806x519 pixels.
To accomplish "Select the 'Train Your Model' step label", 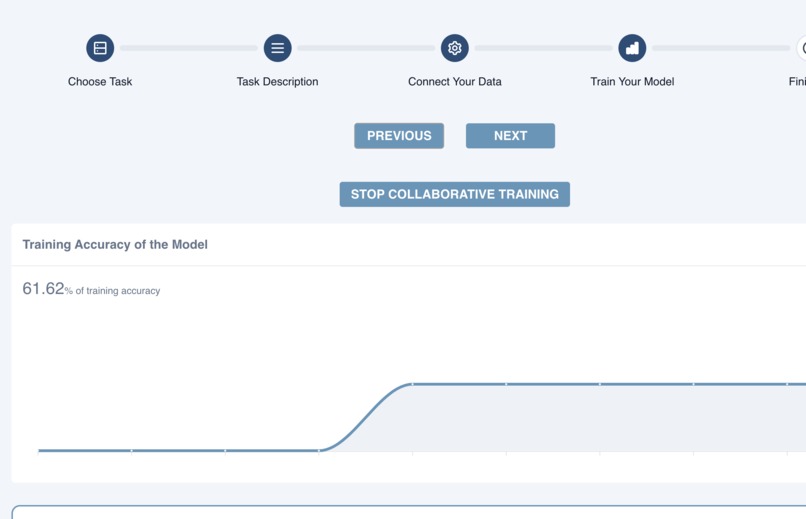I will (632, 82).
